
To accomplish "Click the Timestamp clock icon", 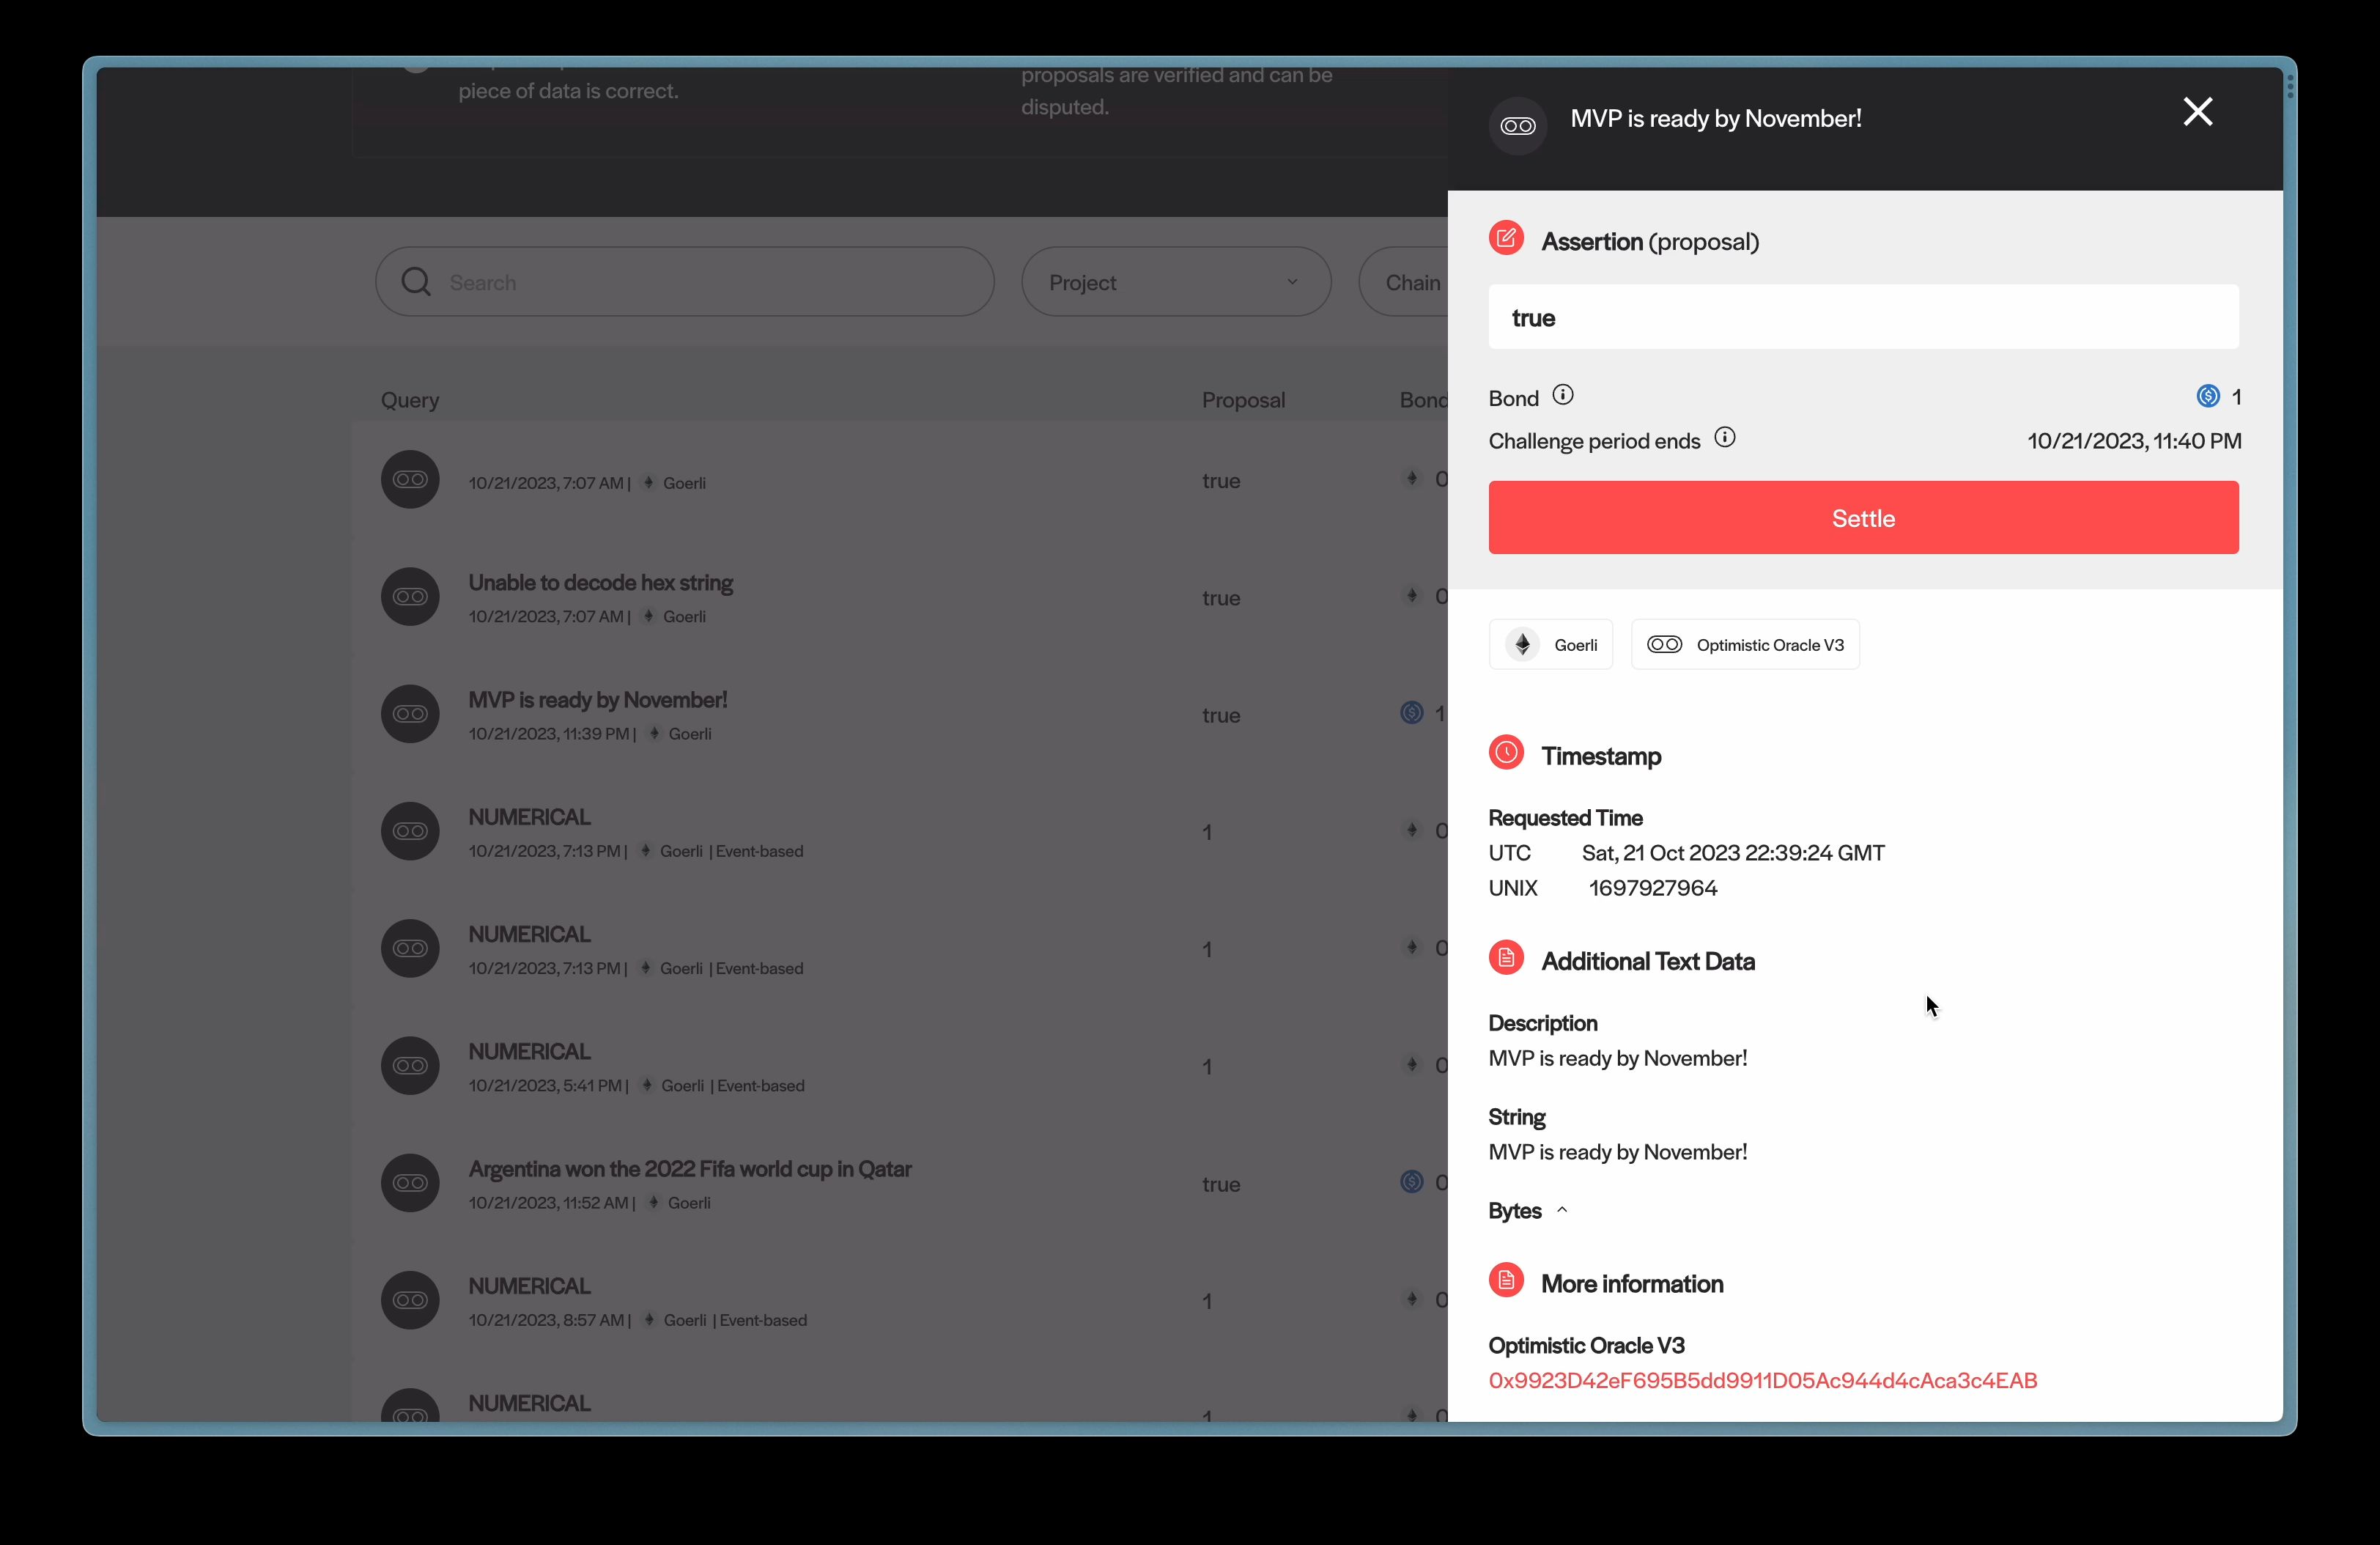I will point(1506,752).
